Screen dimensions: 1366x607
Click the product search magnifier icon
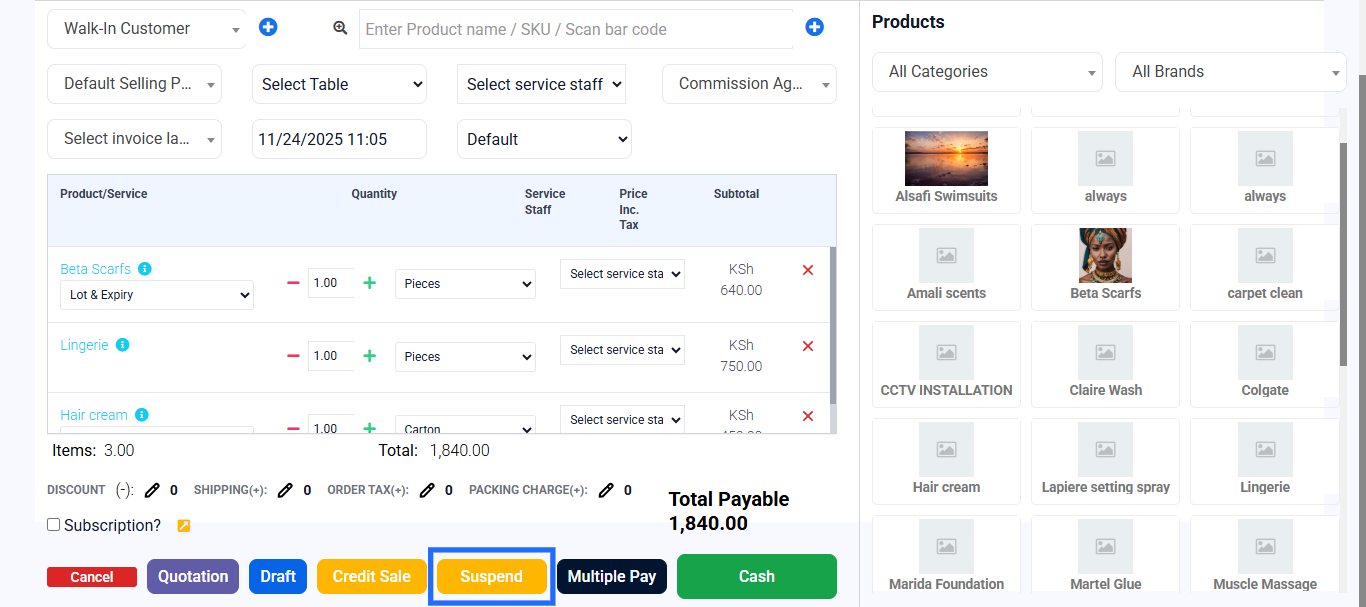coord(340,28)
